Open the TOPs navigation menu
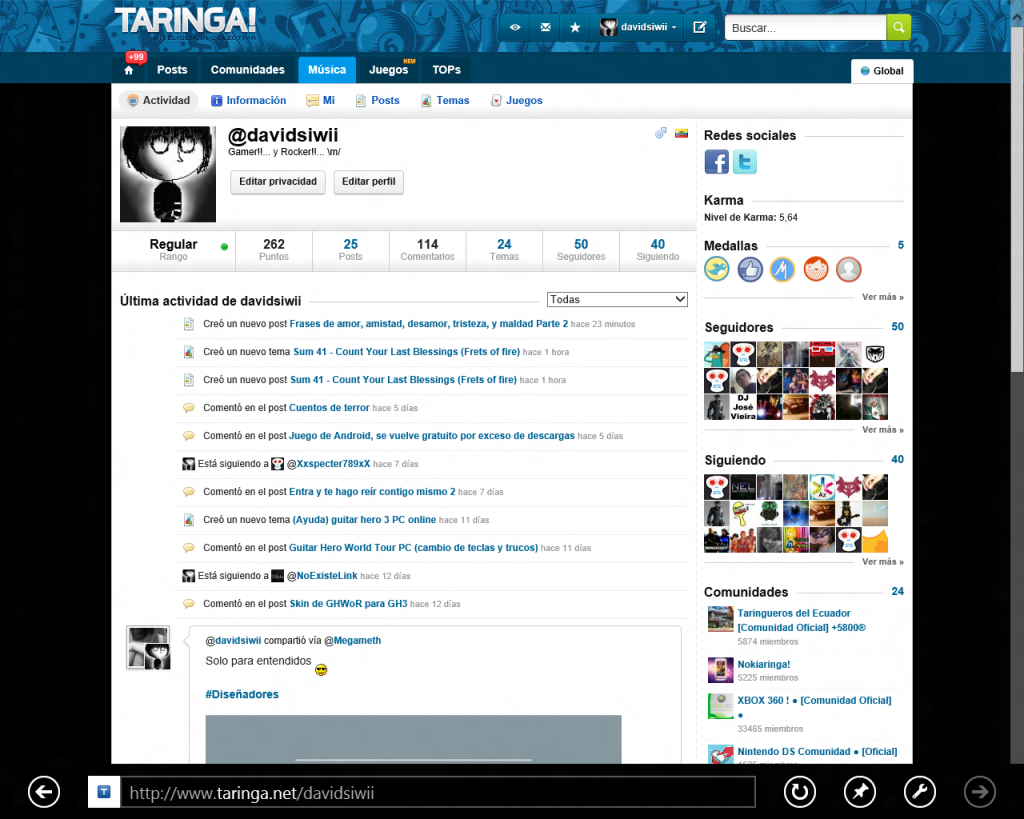Screen dimensions: 1024x819 pos(447,70)
